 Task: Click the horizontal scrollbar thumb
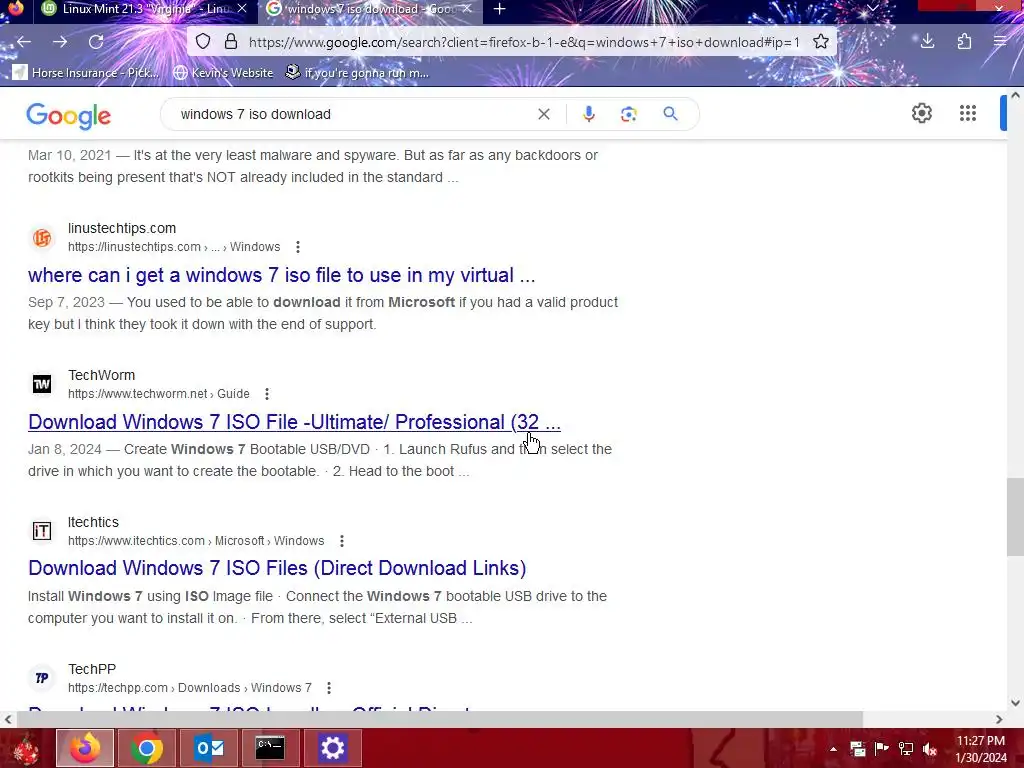pyautogui.click(x=440, y=719)
